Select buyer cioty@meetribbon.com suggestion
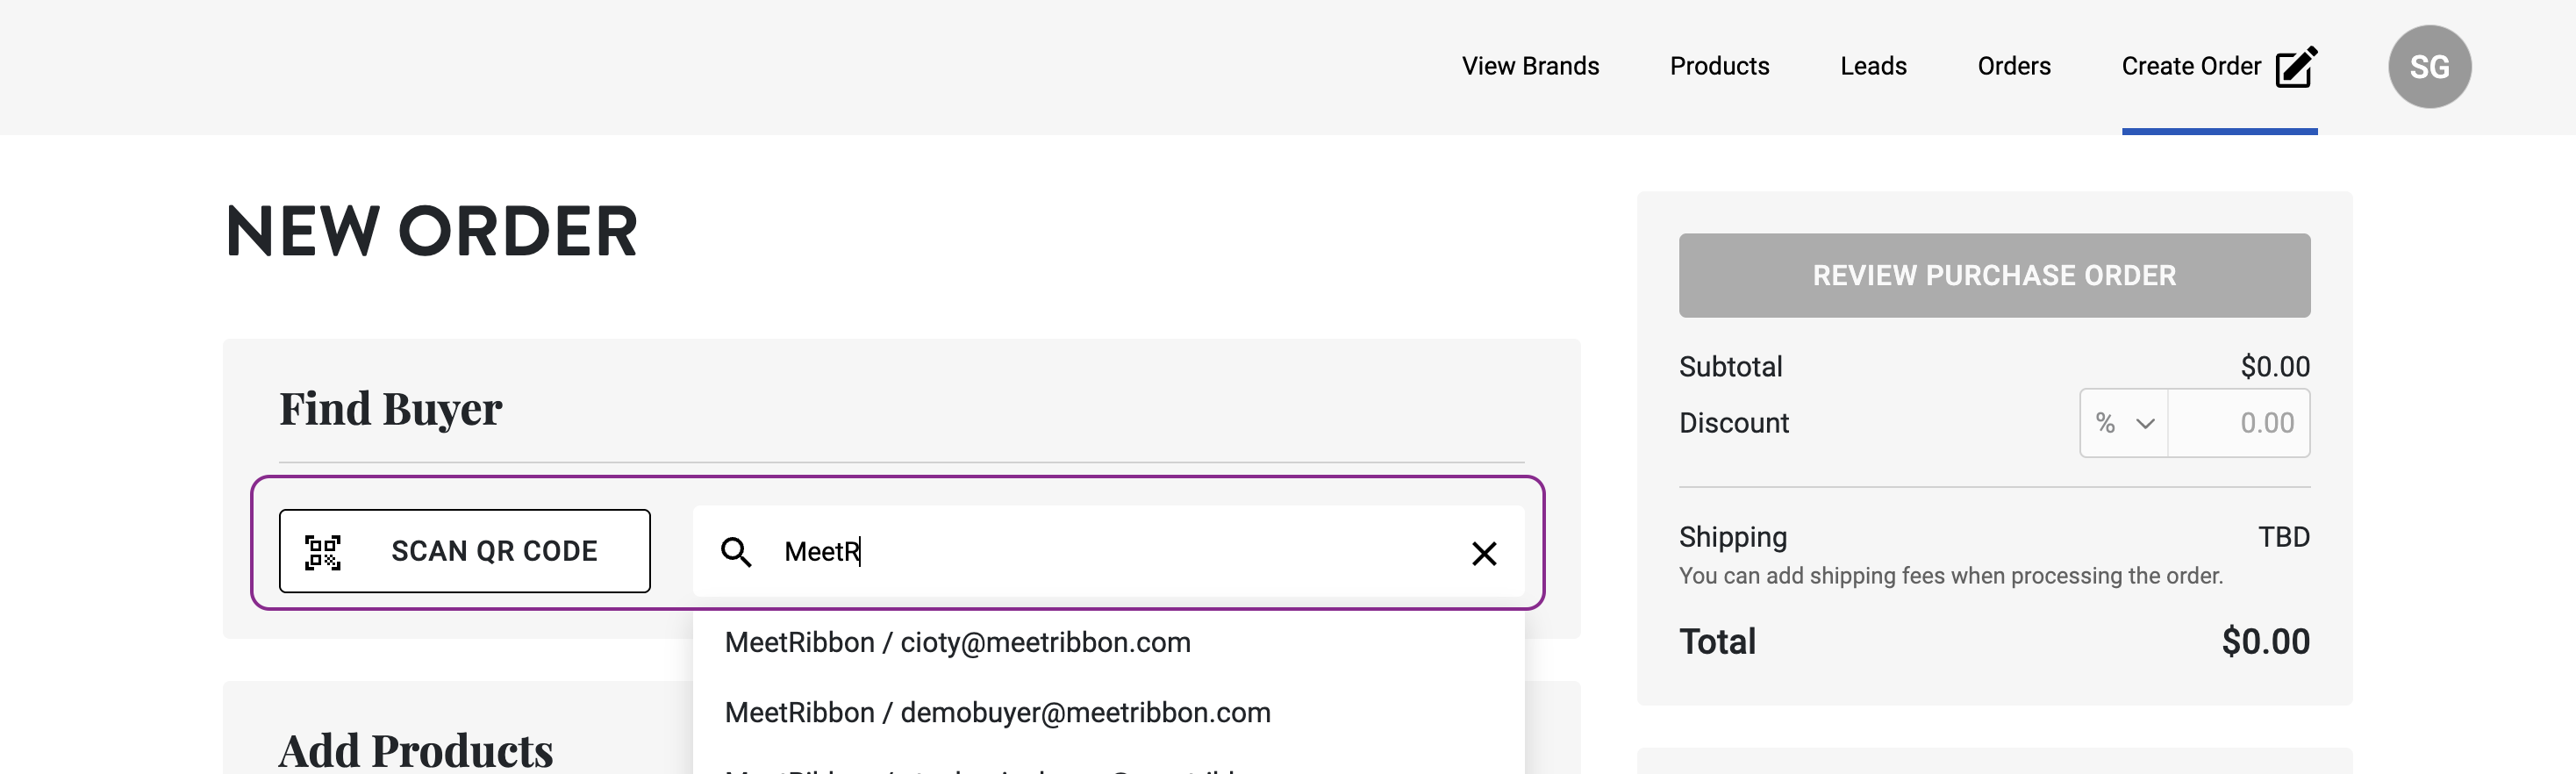The image size is (2576, 774). point(957,642)
